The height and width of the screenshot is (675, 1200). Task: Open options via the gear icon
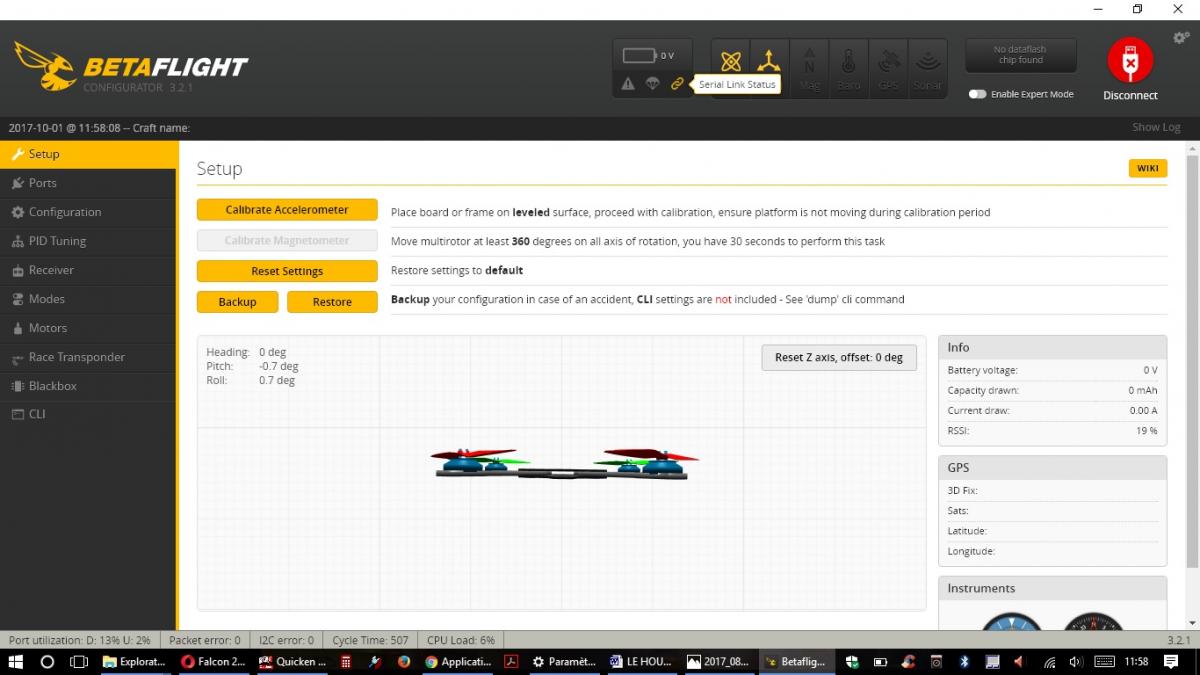[x=1180, y=38]
